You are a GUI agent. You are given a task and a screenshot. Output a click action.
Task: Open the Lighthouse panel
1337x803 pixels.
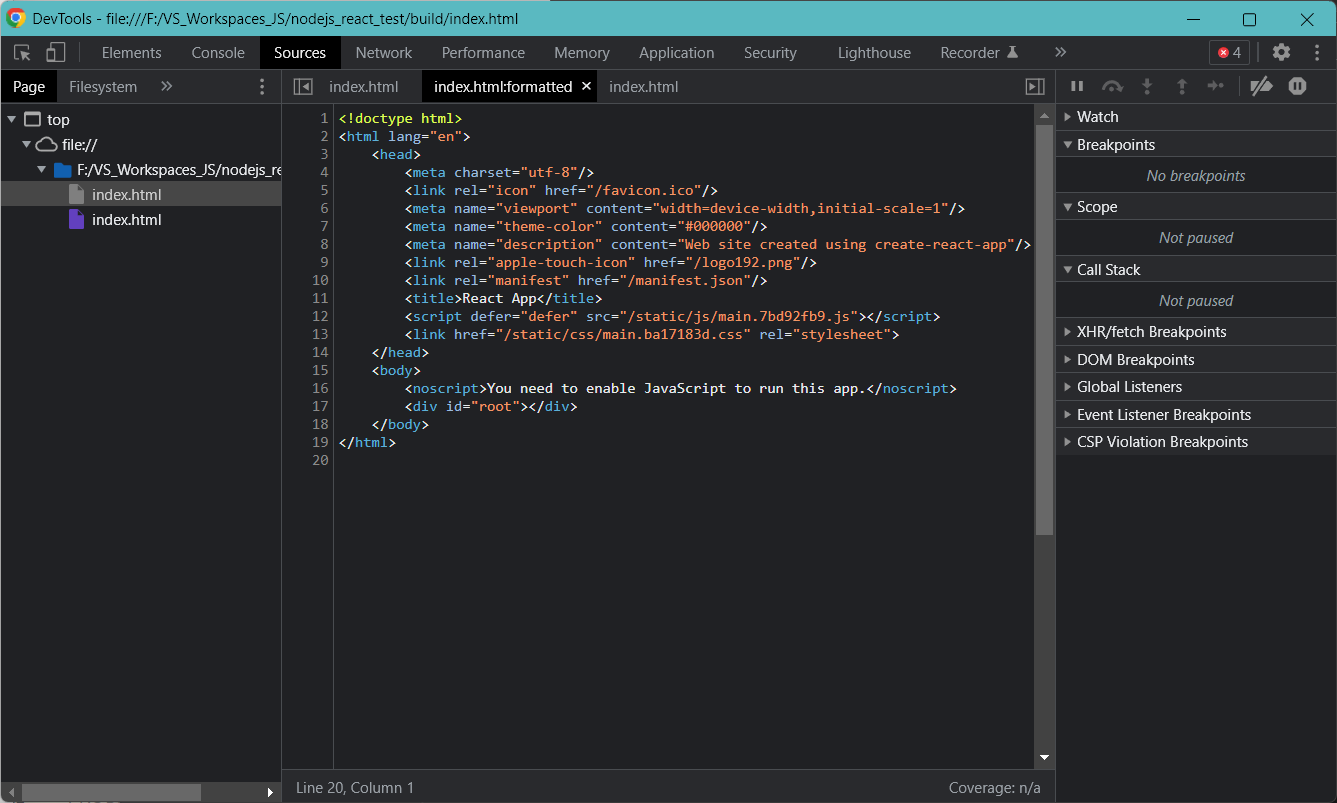tap(874, 53)
